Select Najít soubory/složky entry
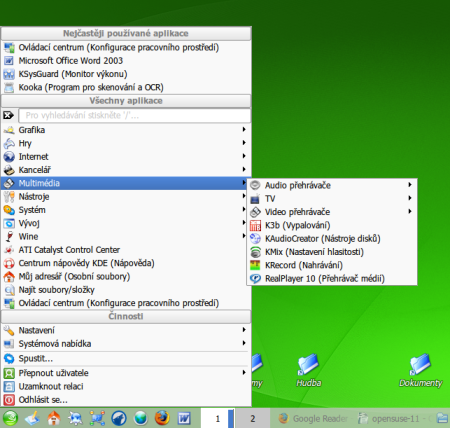The height and width of the screenshot is (428, 450). tap(126, 290)
